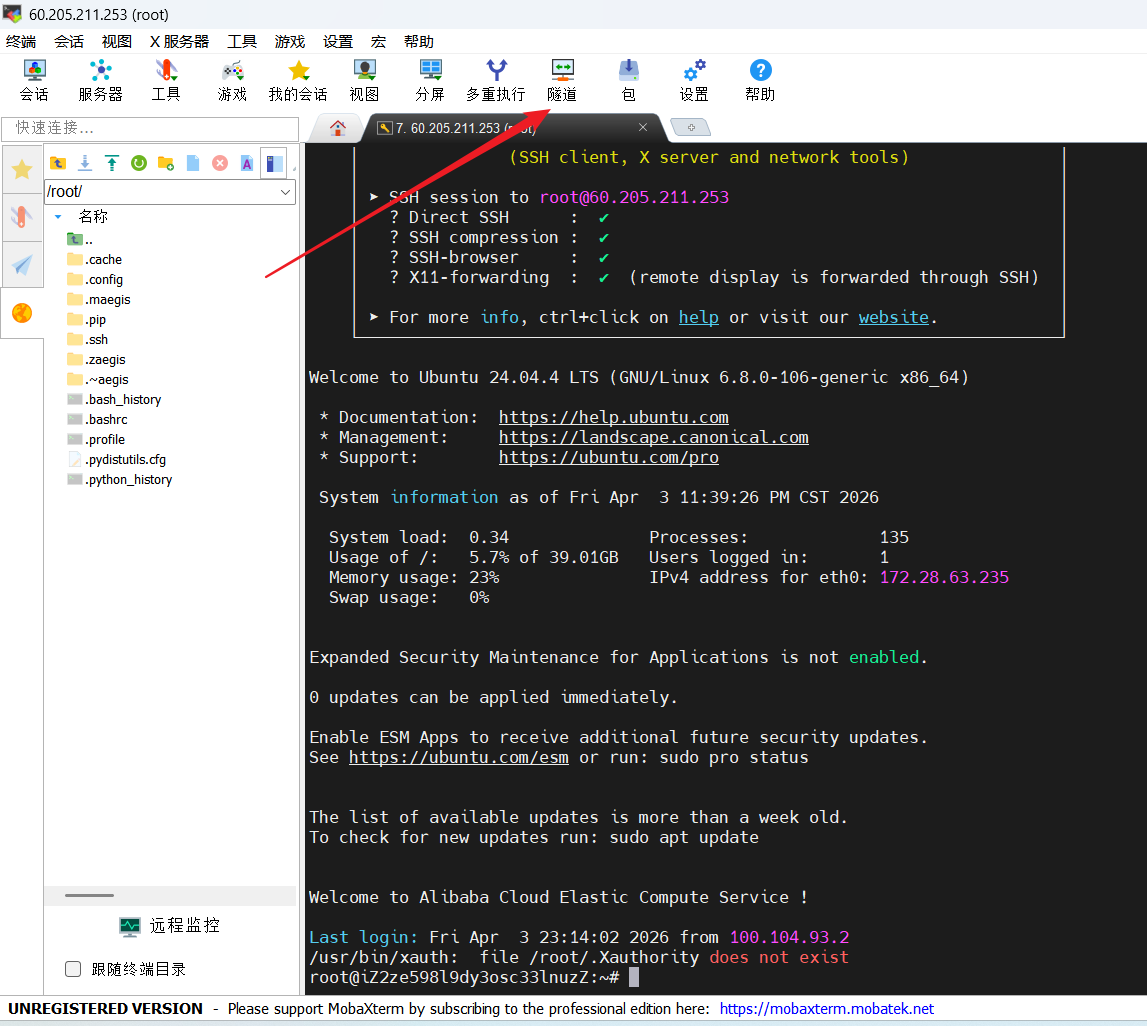Click the red delete icon in SFTP toolbar
1147x1026 pixels.
pos(220,163)
